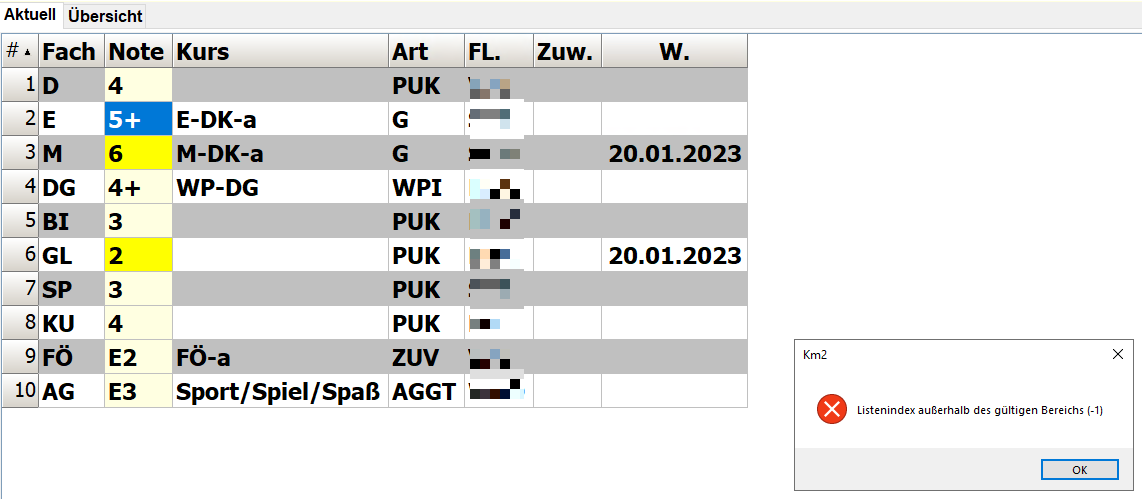Click the sort arrow in # column header
This screenshot has width=1142, height=499.
28,52
